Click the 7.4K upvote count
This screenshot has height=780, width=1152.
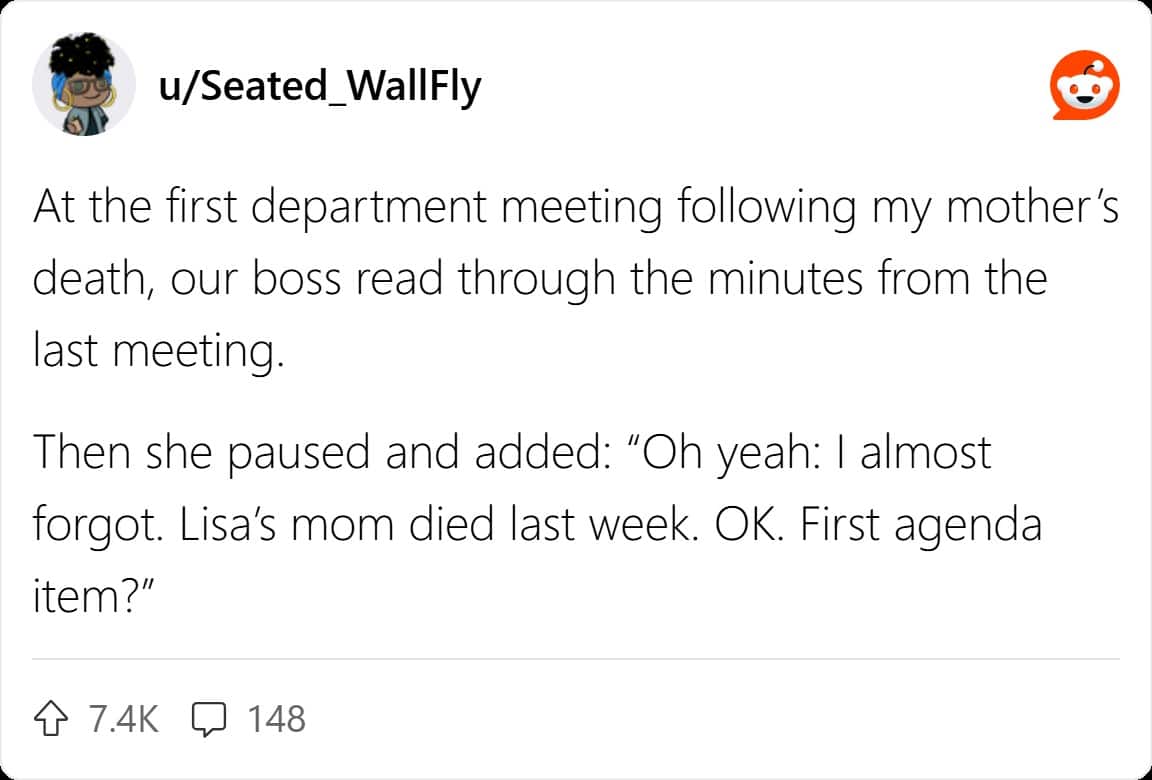click(x=123, y=718)
